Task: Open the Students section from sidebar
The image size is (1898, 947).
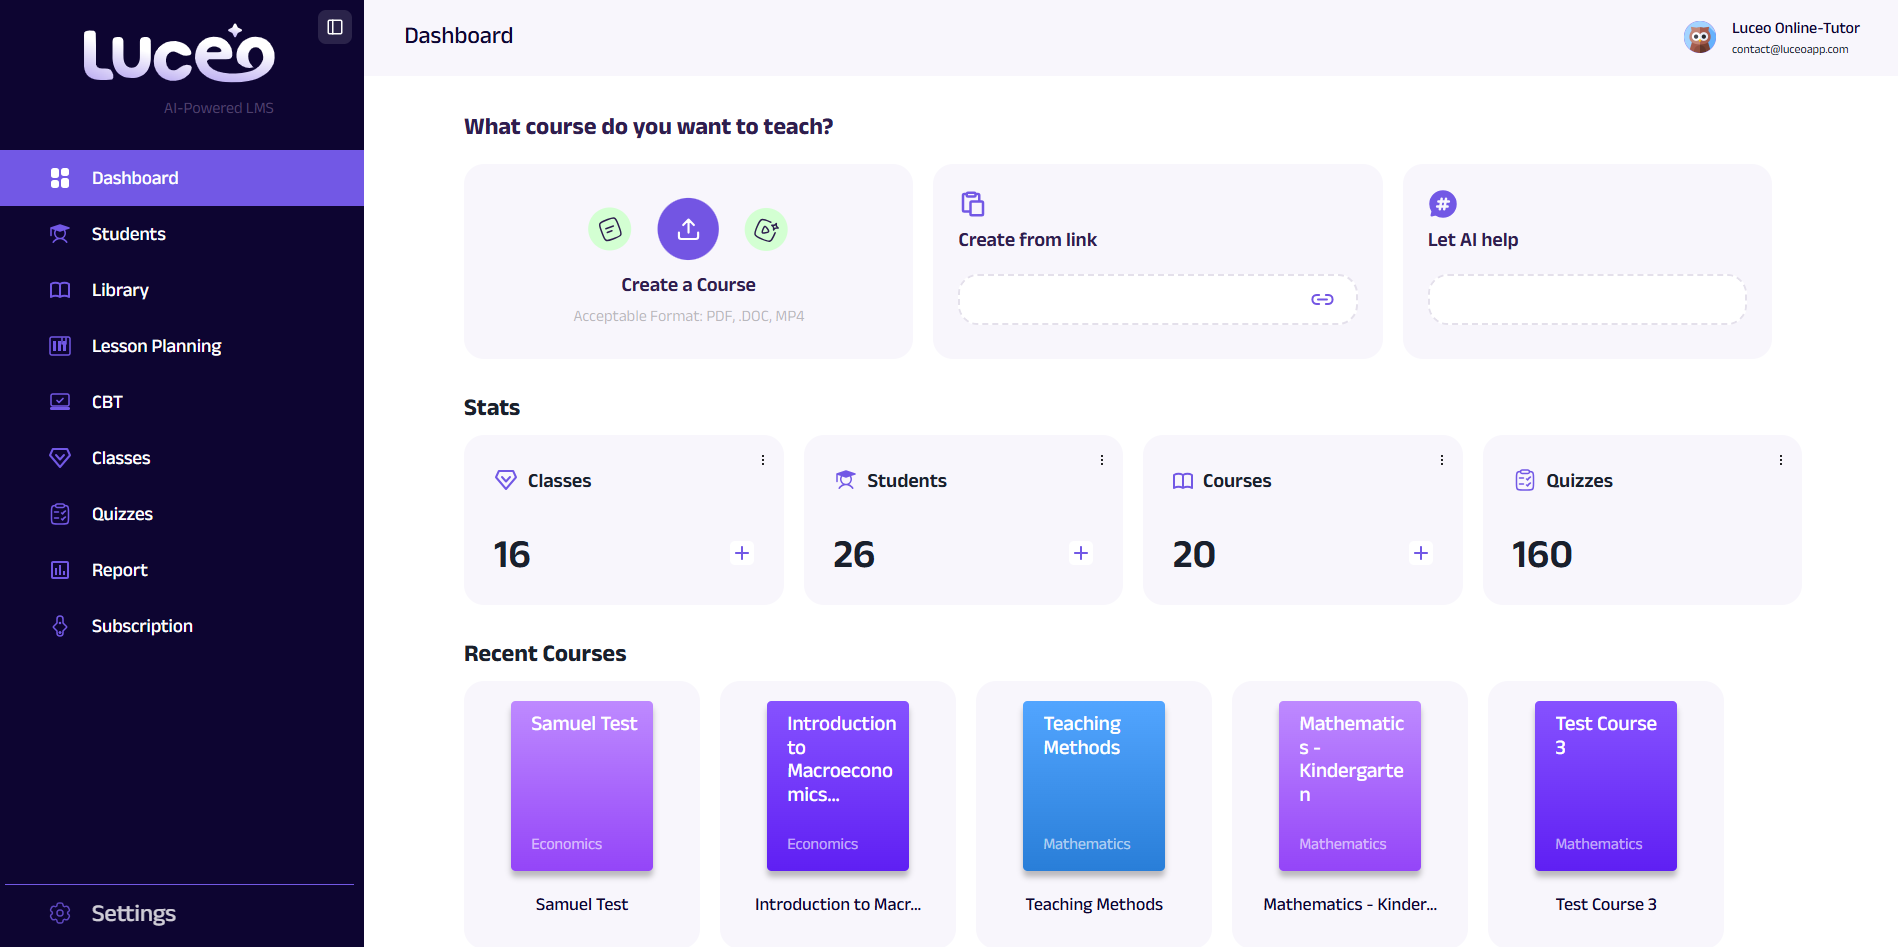Action: (128, 233)
